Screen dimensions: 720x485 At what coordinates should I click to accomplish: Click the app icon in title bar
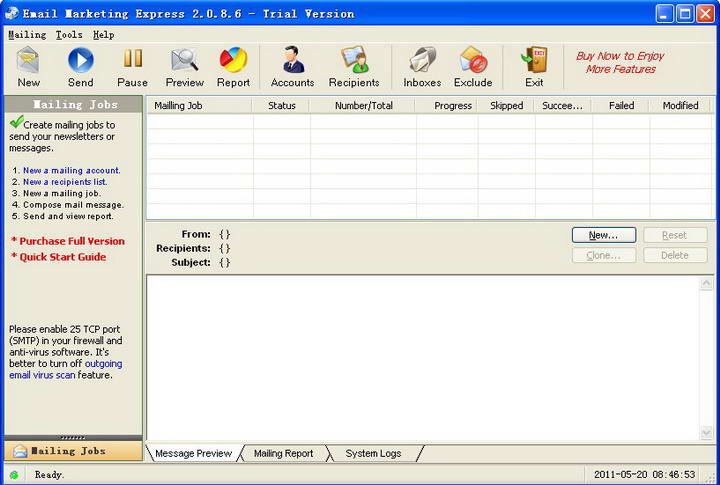tap(11, 13)
